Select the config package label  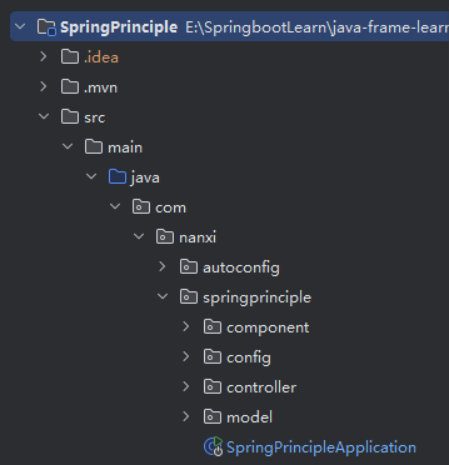coord(249,358)
